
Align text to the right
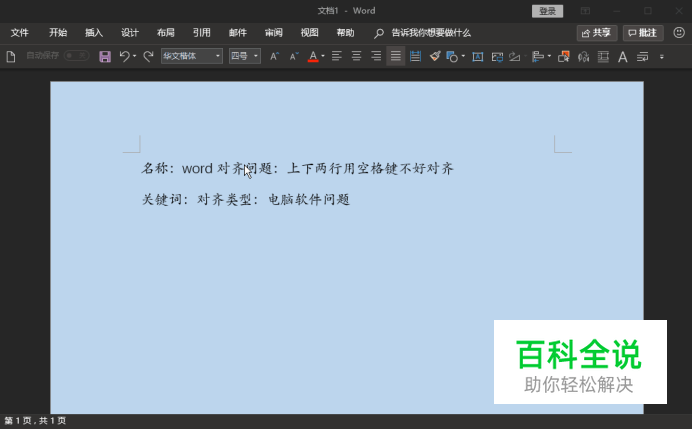(376, 56)
